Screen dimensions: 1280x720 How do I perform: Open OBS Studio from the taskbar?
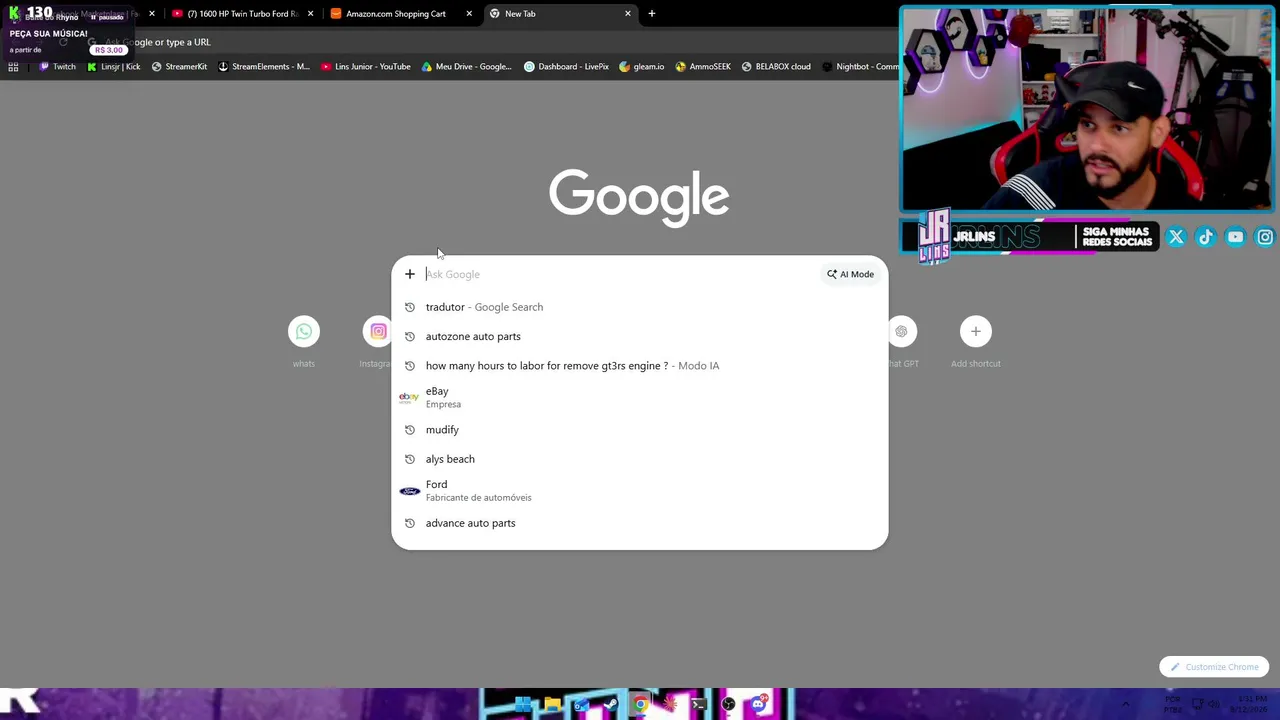coord(728,705)
